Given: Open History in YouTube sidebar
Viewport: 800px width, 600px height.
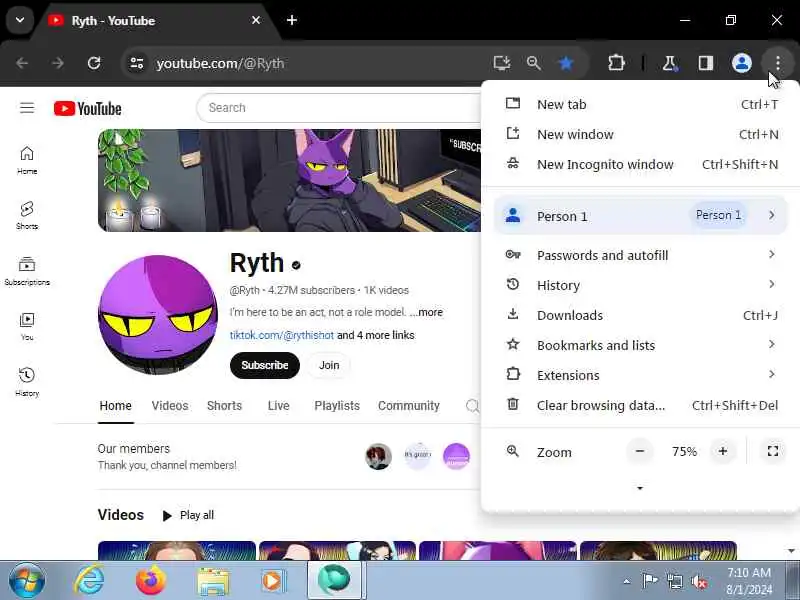Looking at the screenshot, I should point(27,383).
